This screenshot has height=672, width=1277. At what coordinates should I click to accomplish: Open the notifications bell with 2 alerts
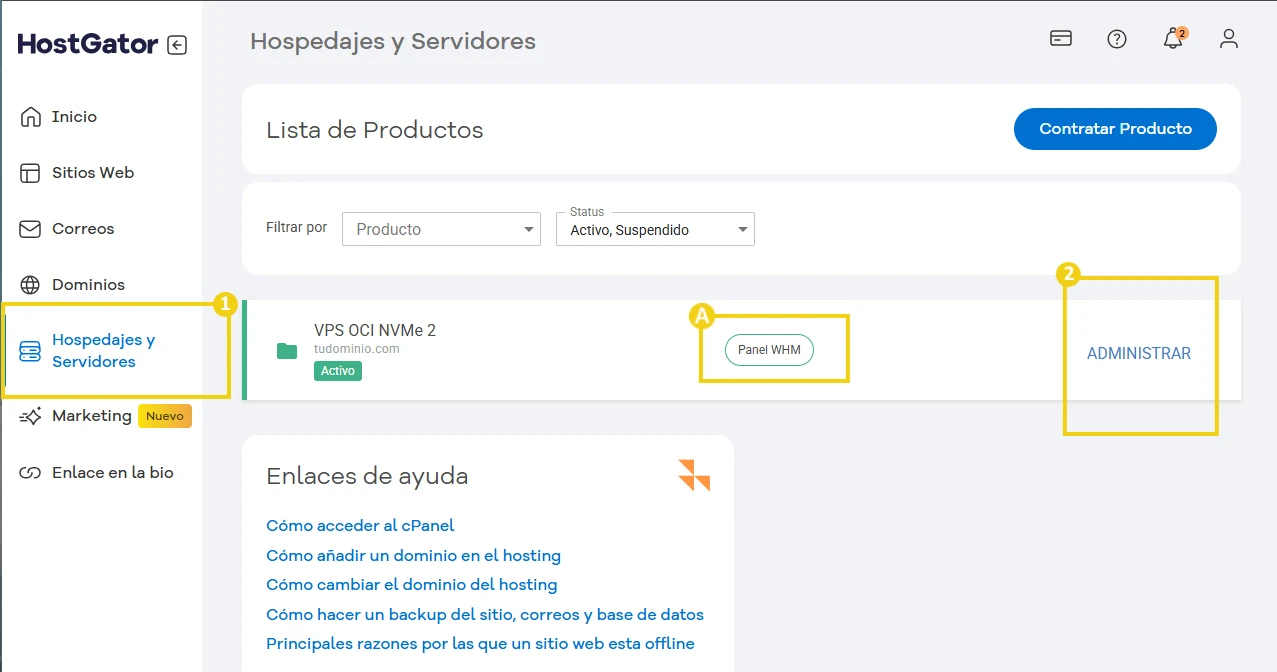pyautogui.click(x=1172, y=39)
